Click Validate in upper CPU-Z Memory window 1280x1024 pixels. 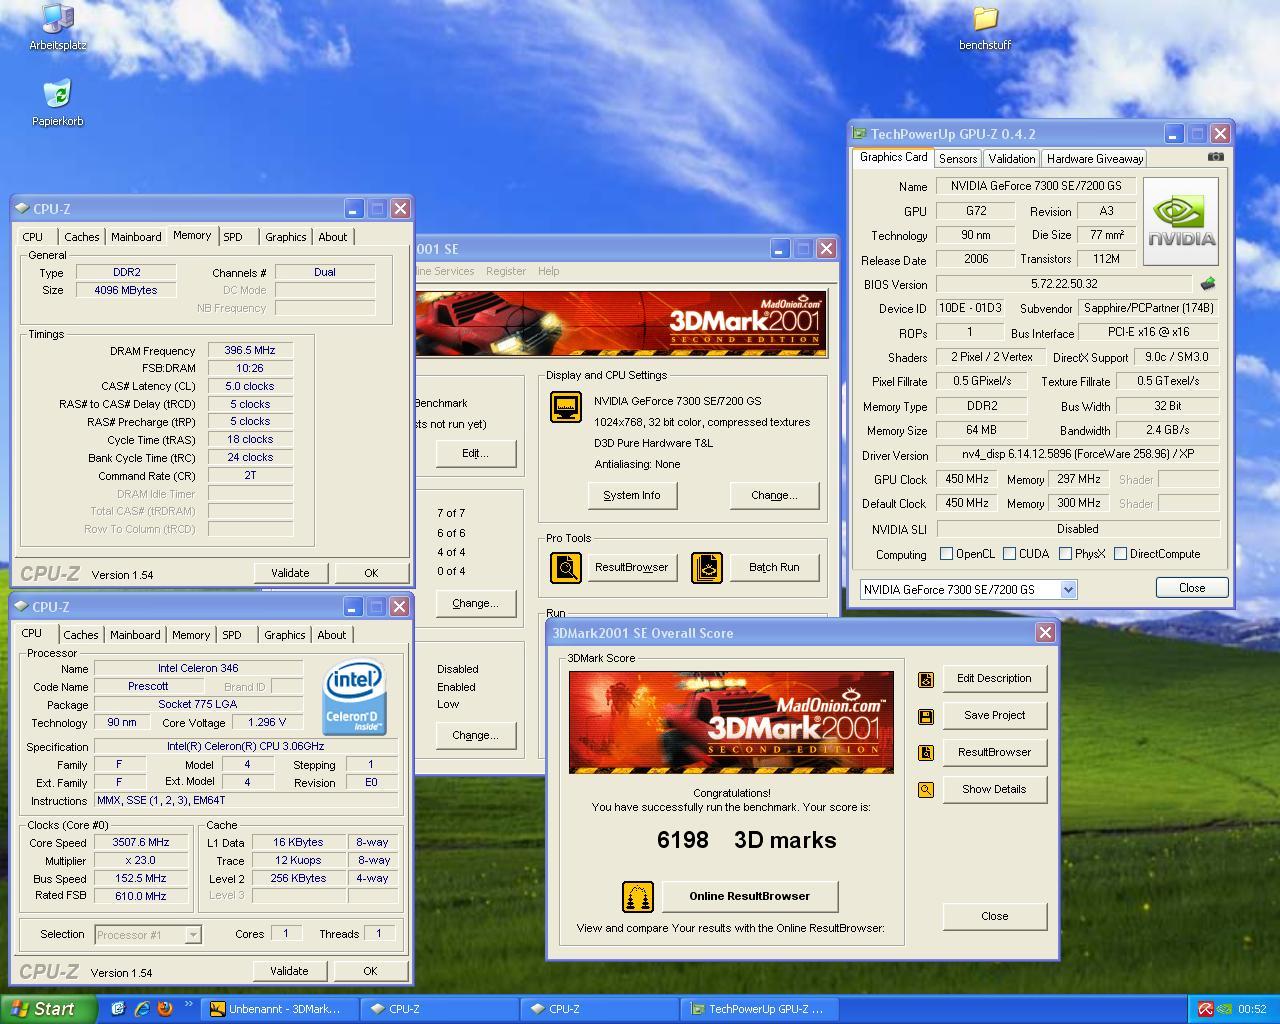click(290, 573)
